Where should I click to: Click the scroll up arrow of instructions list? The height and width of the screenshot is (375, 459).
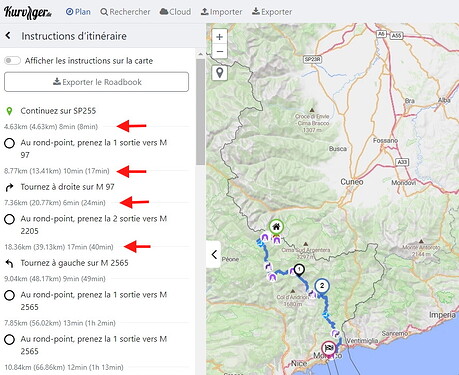tap(200, 54)
